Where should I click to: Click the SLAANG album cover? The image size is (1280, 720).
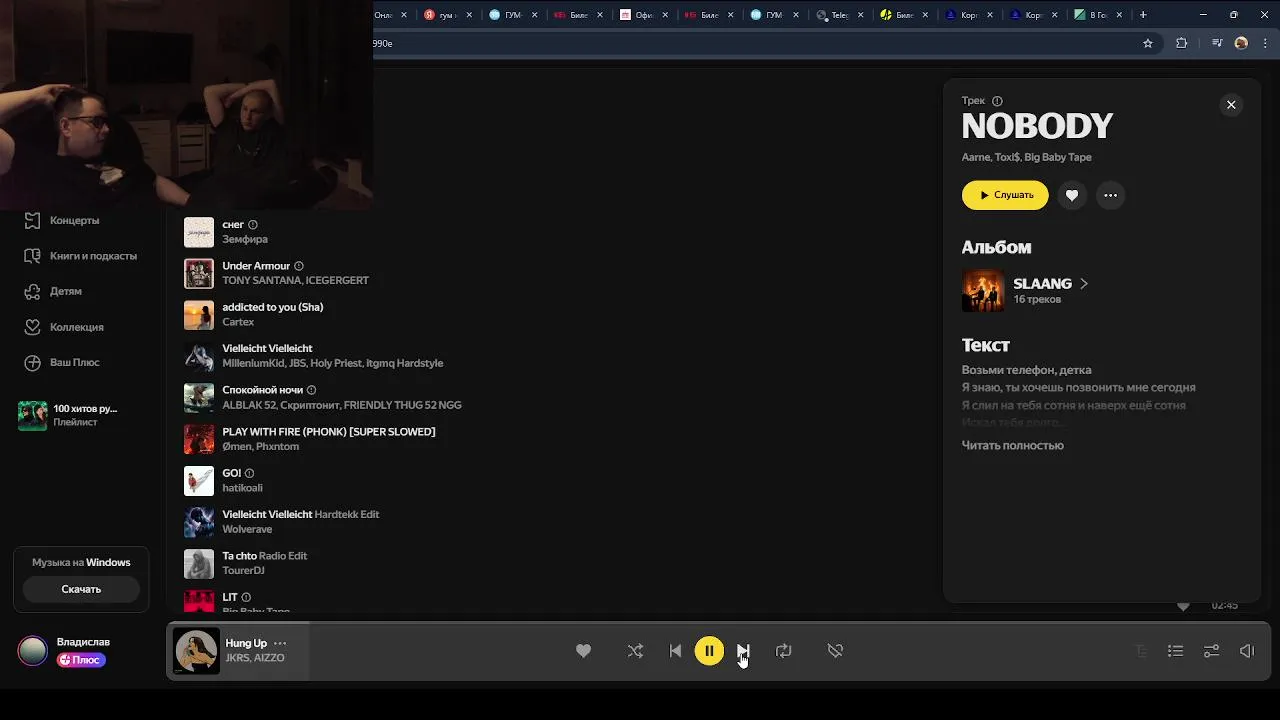[x=983, y=291]
